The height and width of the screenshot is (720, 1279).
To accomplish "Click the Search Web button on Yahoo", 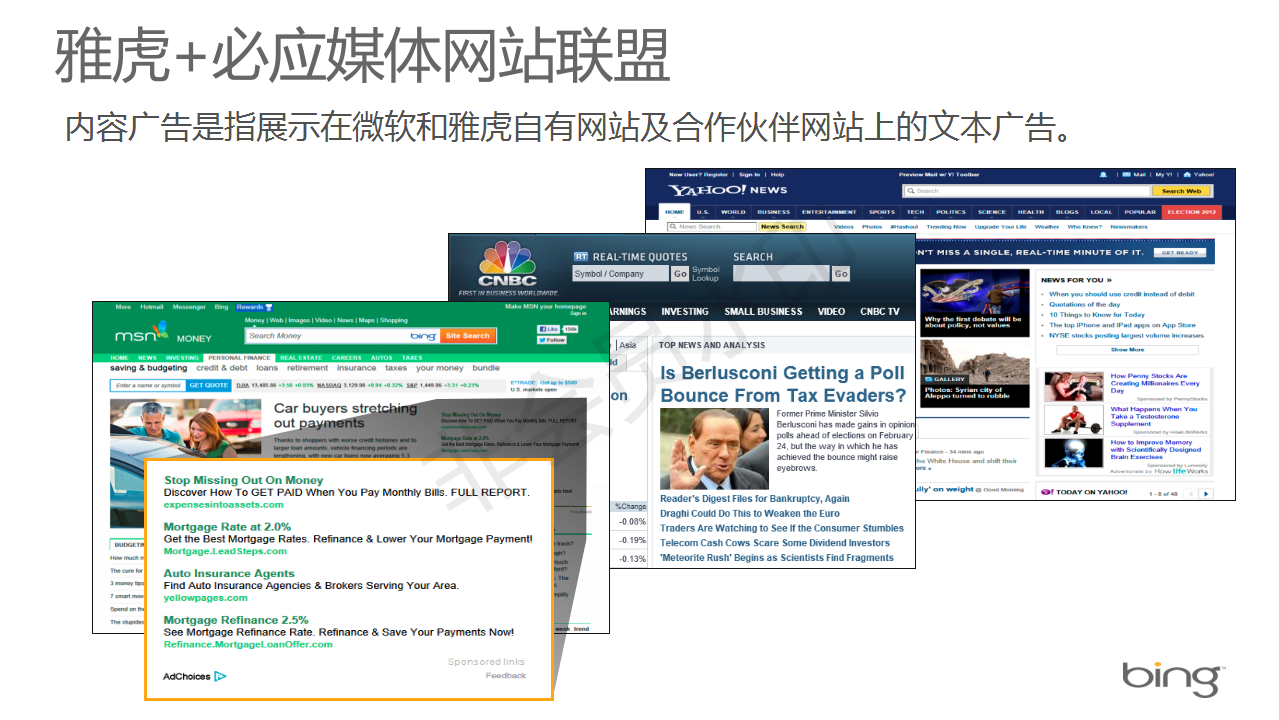I will coord(1181,191).
